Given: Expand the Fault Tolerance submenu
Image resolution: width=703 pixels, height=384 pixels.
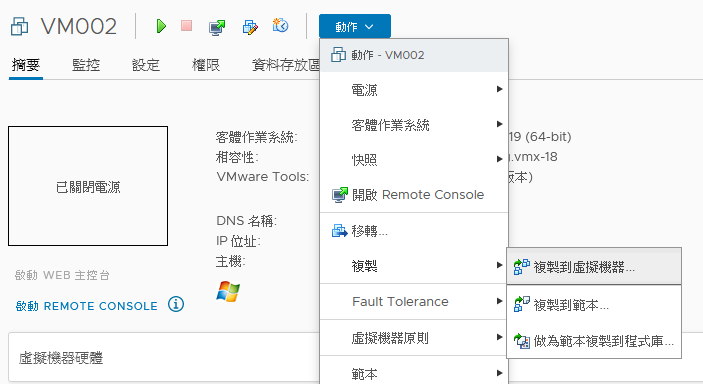Looking at the screenshot, I should pyautogui.click(x=414, y=301).
